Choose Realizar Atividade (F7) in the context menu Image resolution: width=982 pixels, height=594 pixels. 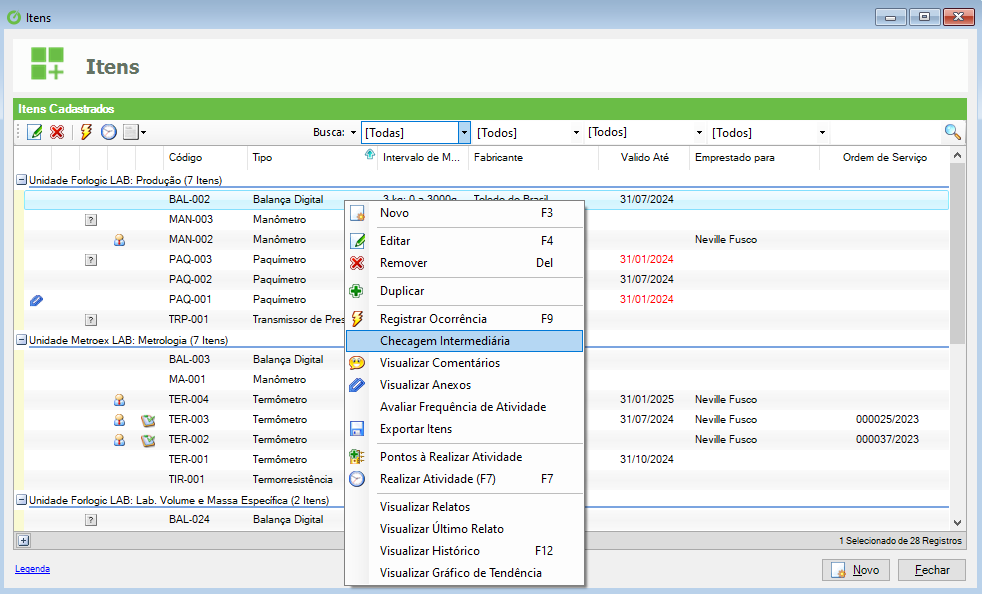coord(464,479)
